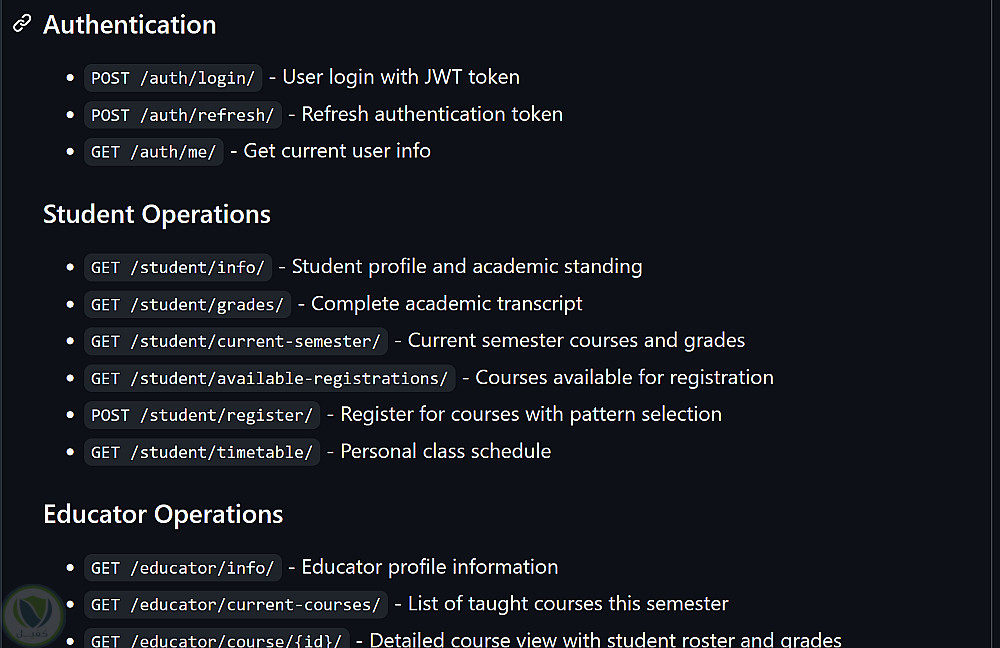Screen dimensions: 1000x648
Task: Click the "Personal class schedule" description text
Action: 446,451
